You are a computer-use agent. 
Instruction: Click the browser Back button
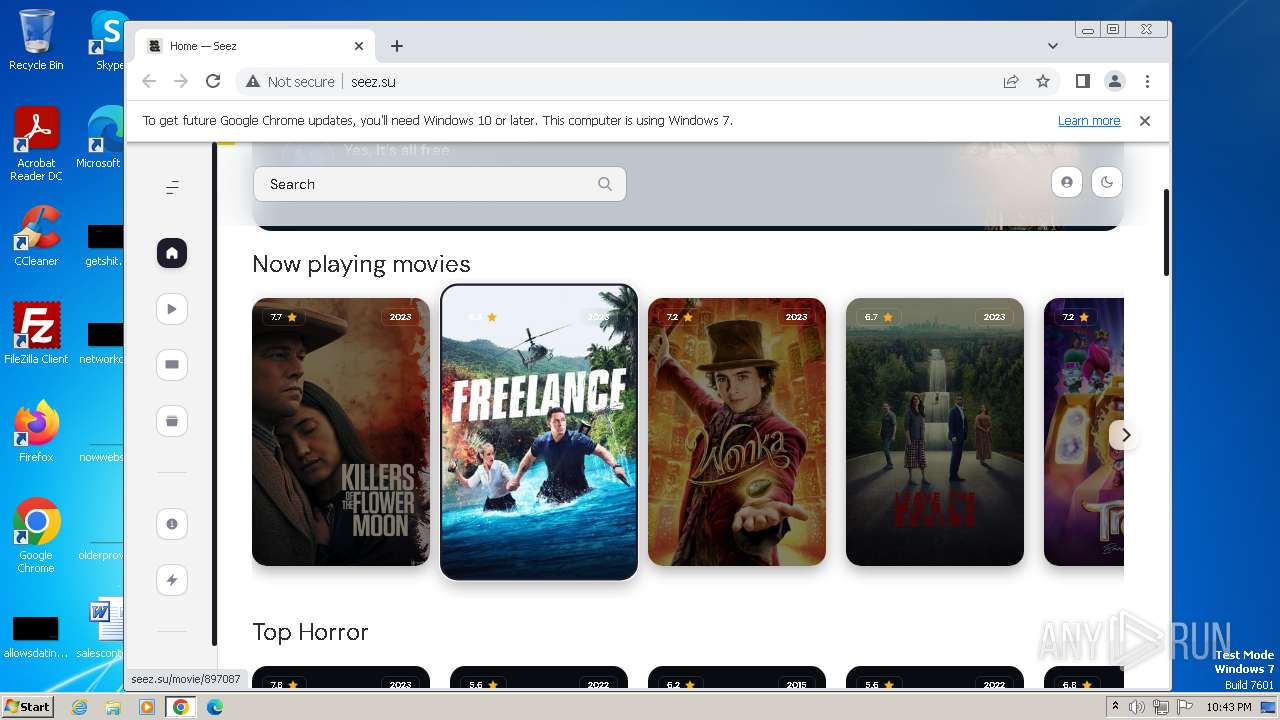(x=149, y=82)
